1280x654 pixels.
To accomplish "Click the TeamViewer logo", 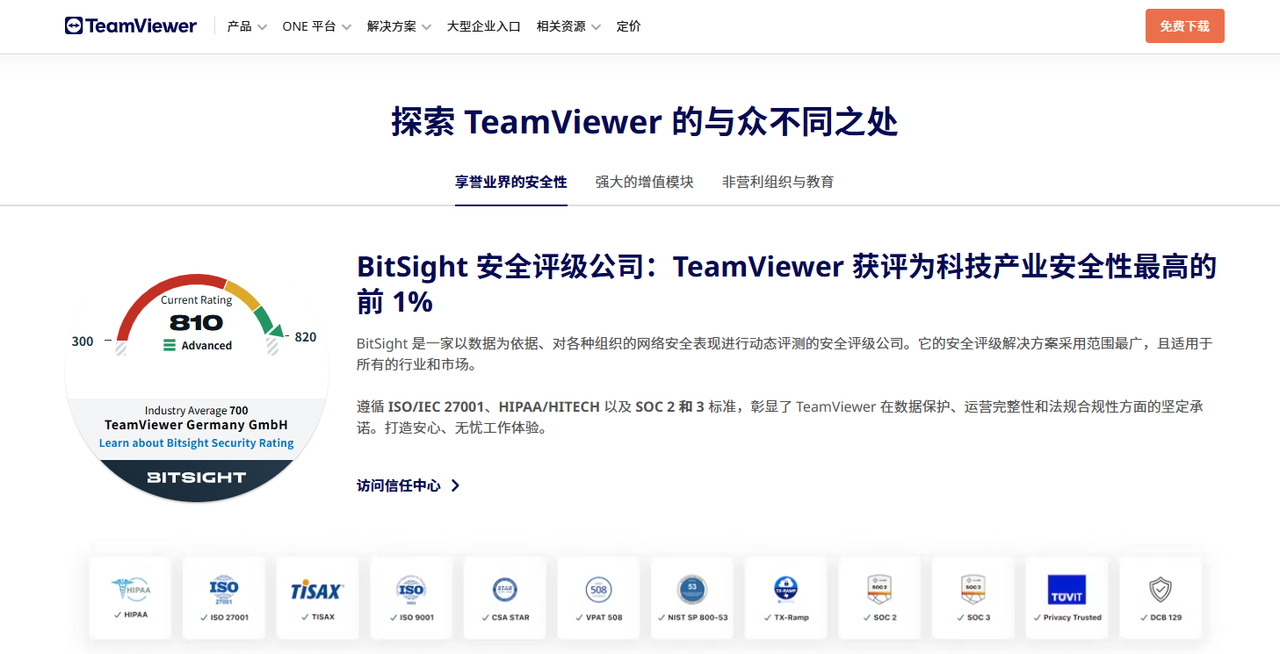I will [131, 26].
